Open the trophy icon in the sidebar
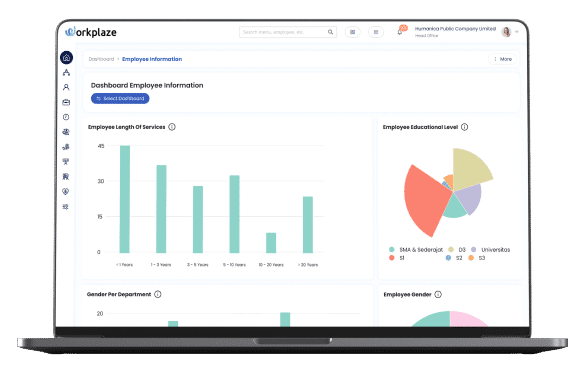585x377 pixels. [x=66, y=162]
